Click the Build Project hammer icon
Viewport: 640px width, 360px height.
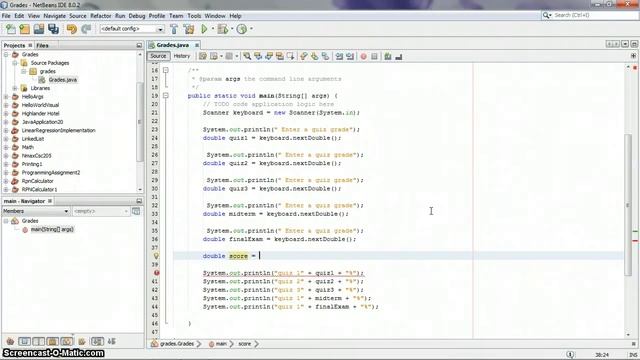tap(174, 29)
